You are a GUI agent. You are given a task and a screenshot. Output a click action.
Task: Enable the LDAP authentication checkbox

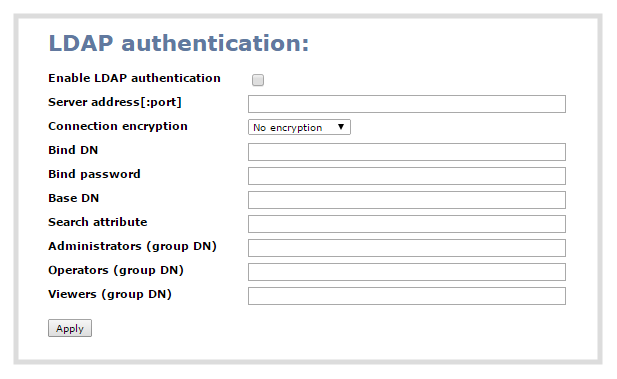258,80
